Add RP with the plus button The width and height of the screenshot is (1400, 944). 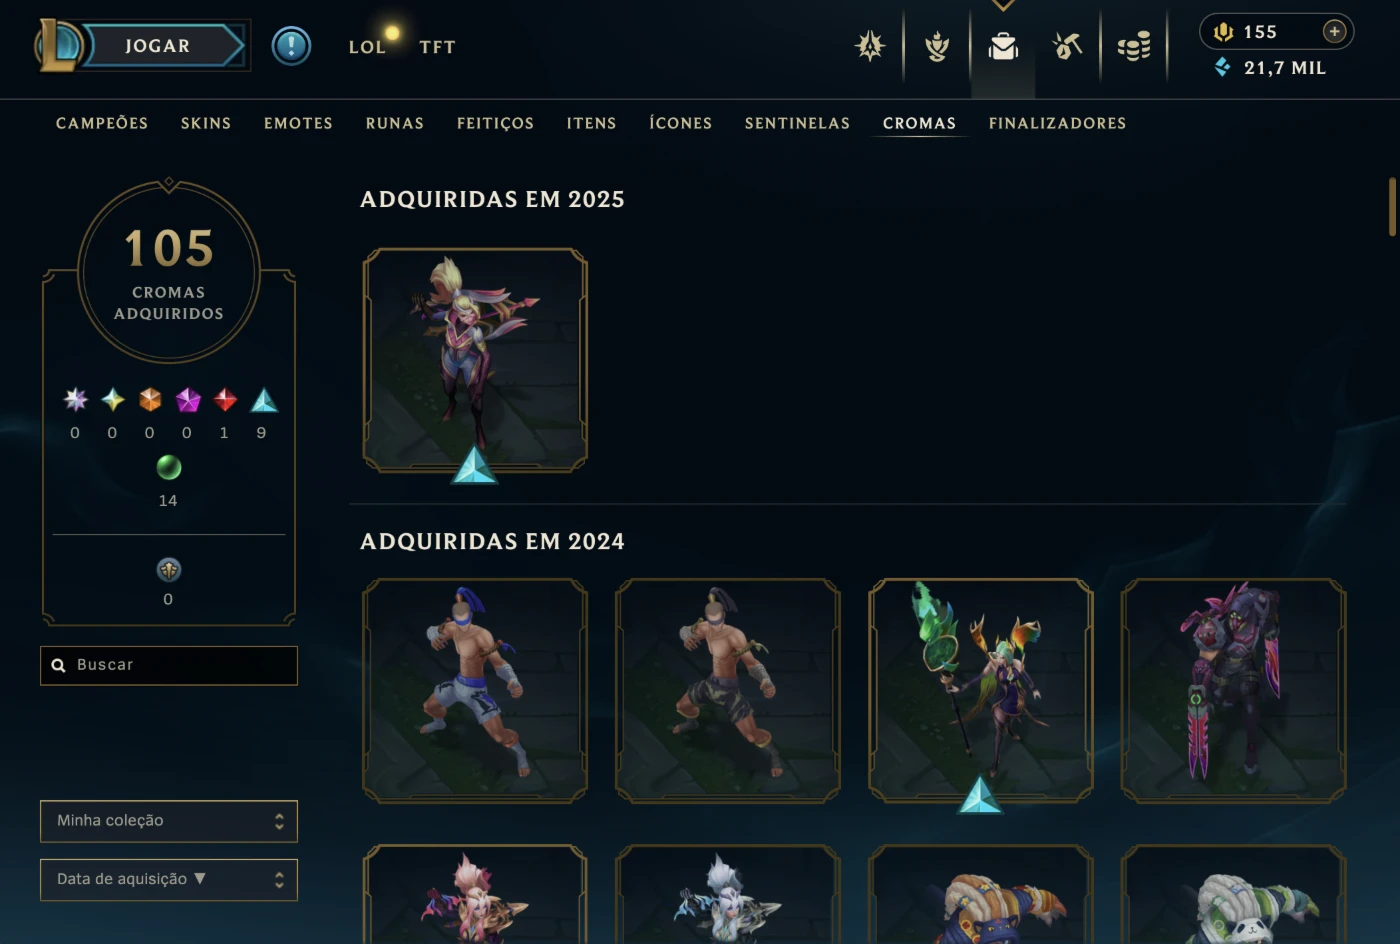[x=1334, y=32]
